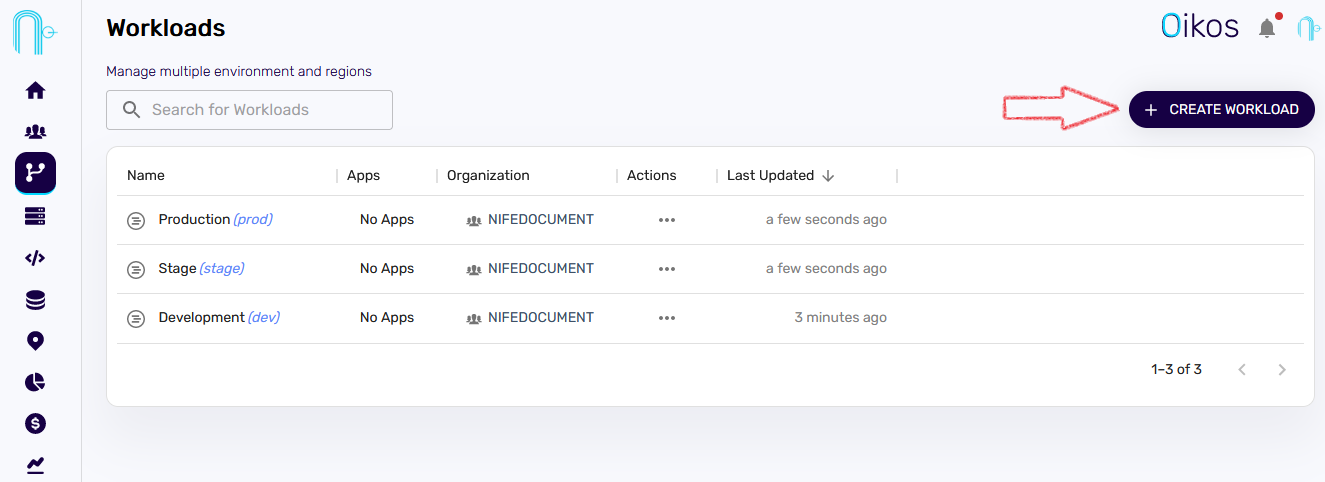
Task: Click Stage row's 'a few seconds ago'
Action: tap(827, 268)
